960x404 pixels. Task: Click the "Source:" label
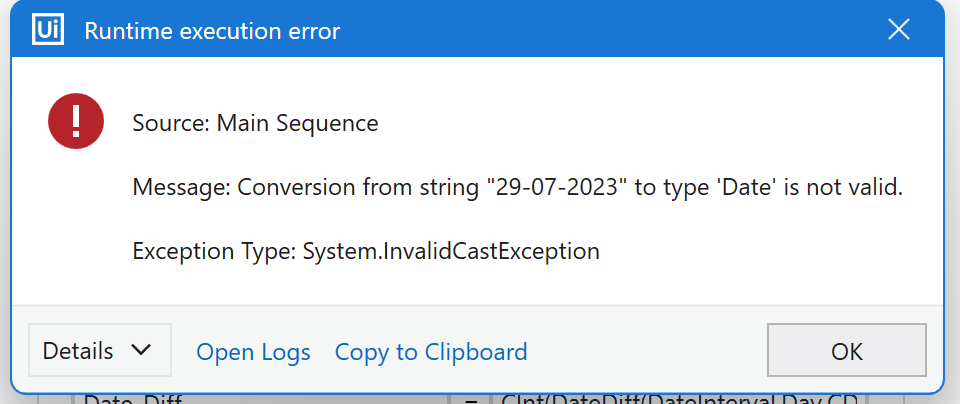click(x=171, y=124)
